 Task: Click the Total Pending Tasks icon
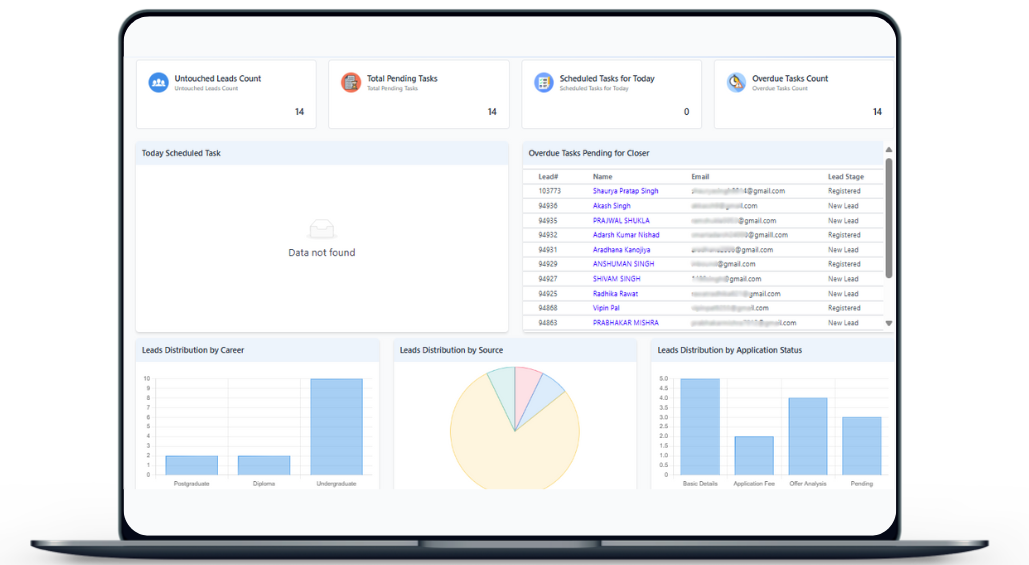(x=350, y=83)
